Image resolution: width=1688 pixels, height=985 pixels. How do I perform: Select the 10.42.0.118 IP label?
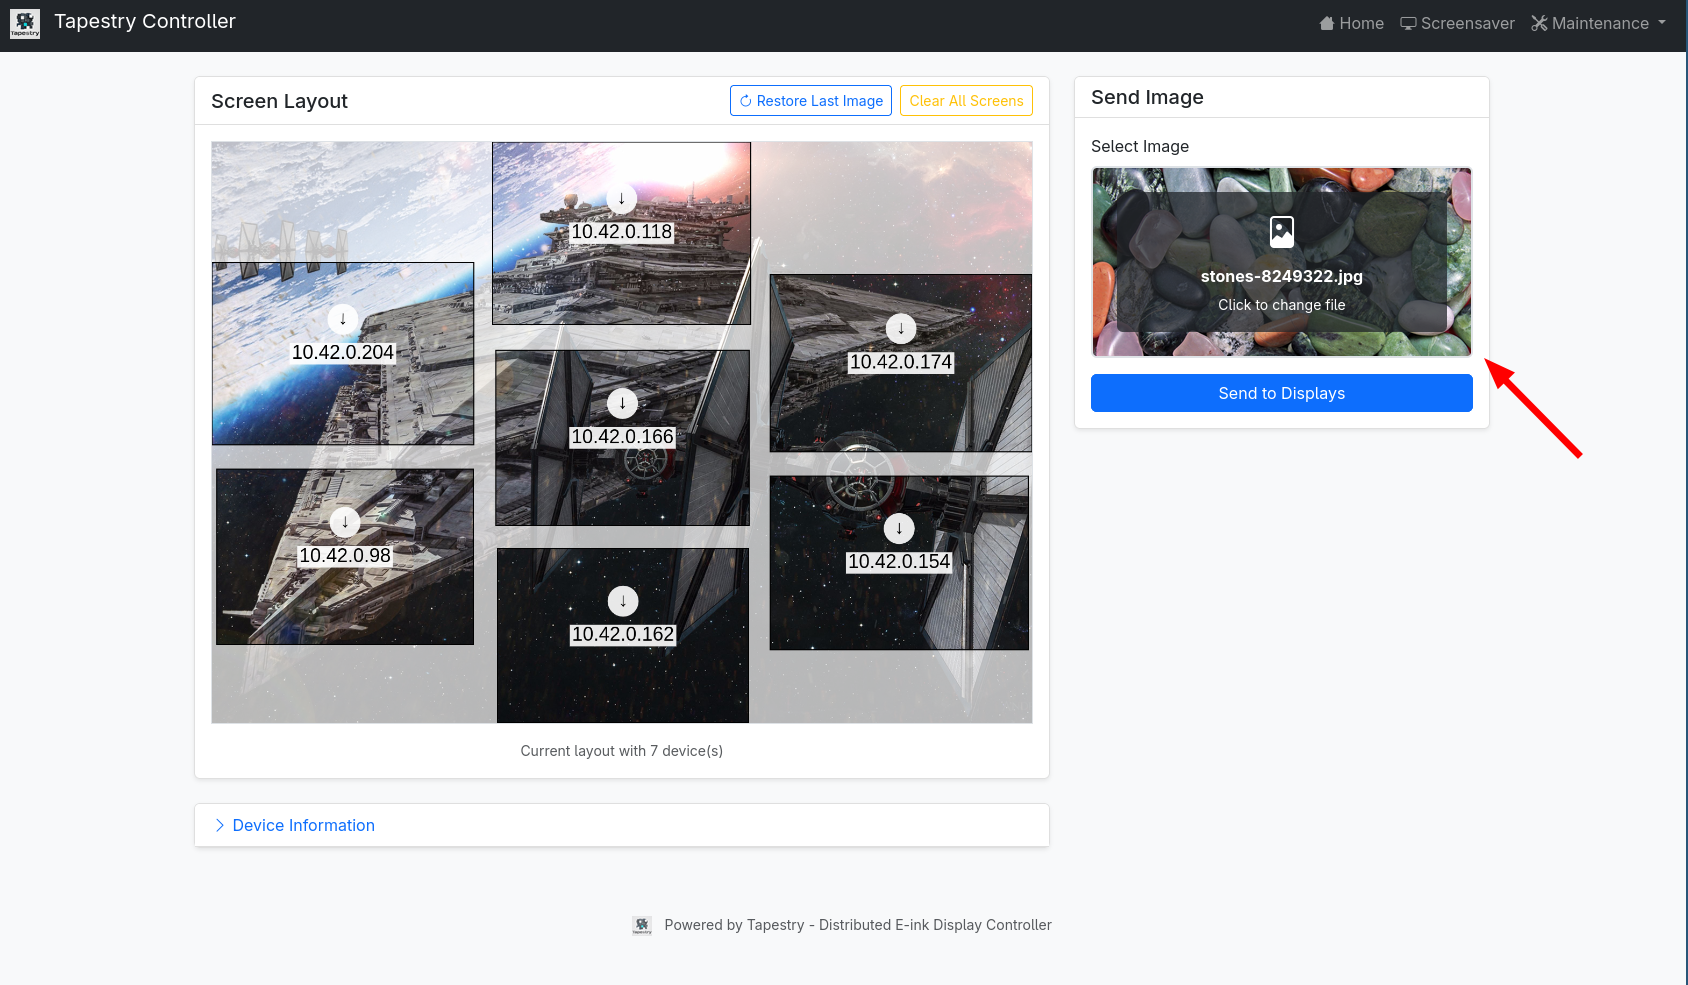pos(621,232)
